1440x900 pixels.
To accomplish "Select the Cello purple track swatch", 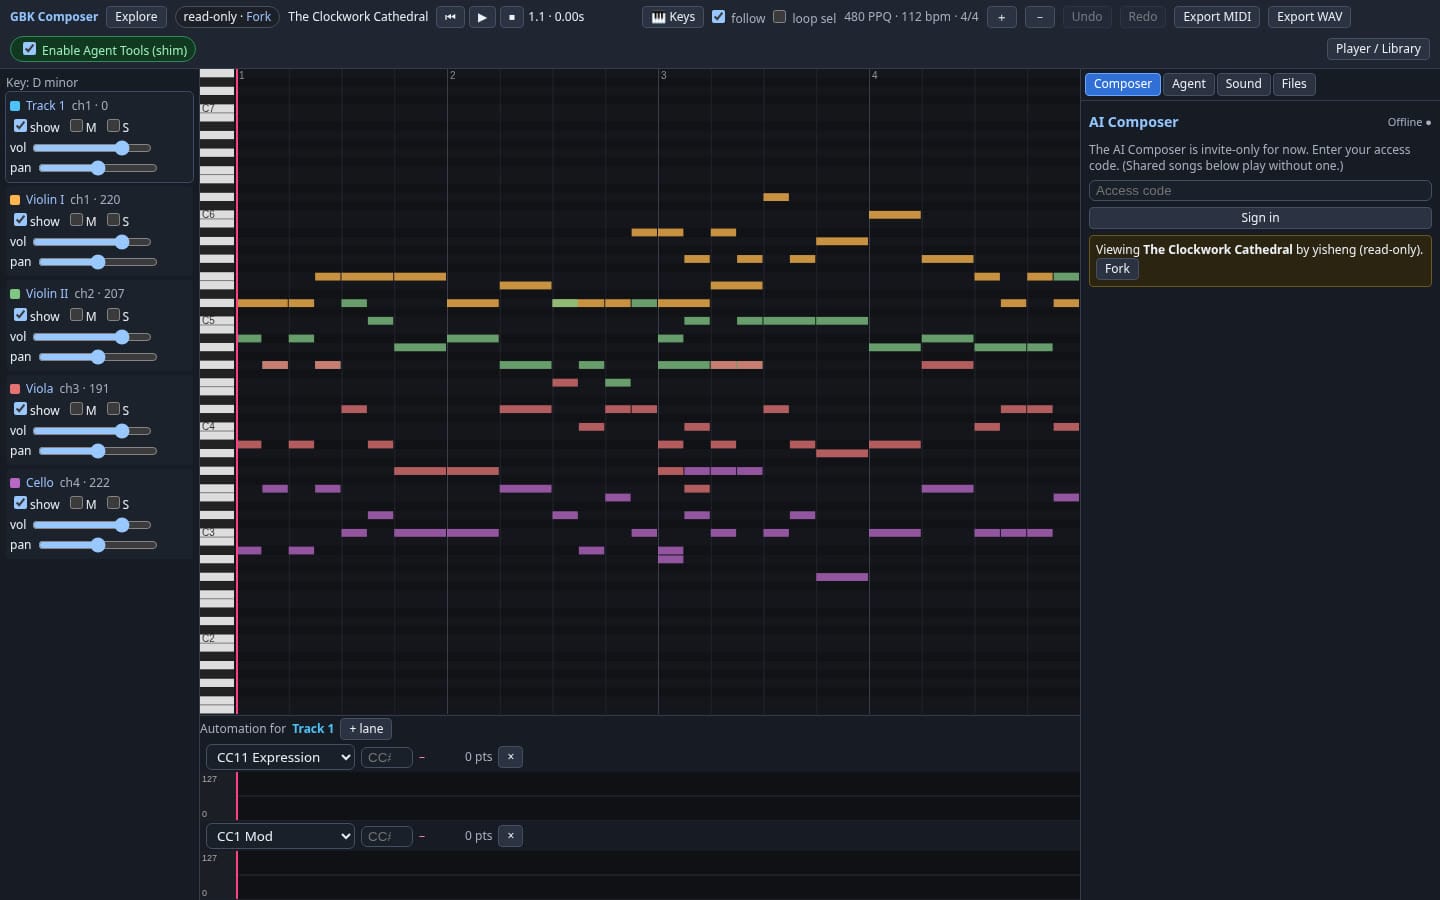I will [x=15, y=483].
